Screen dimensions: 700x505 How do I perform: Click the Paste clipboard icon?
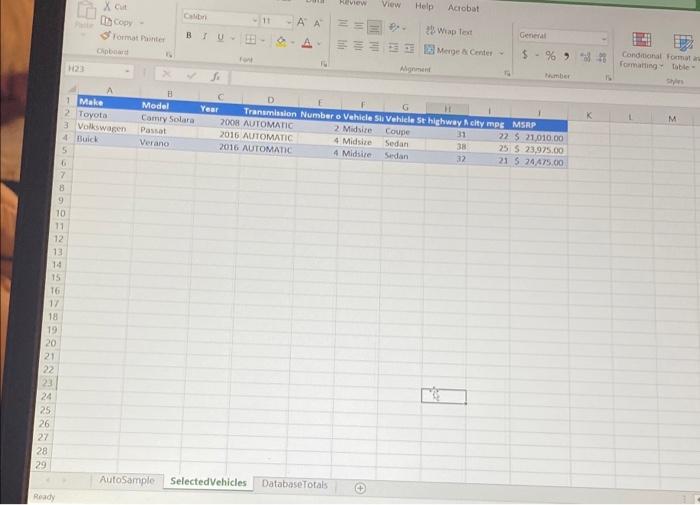(x=86, y=11)
